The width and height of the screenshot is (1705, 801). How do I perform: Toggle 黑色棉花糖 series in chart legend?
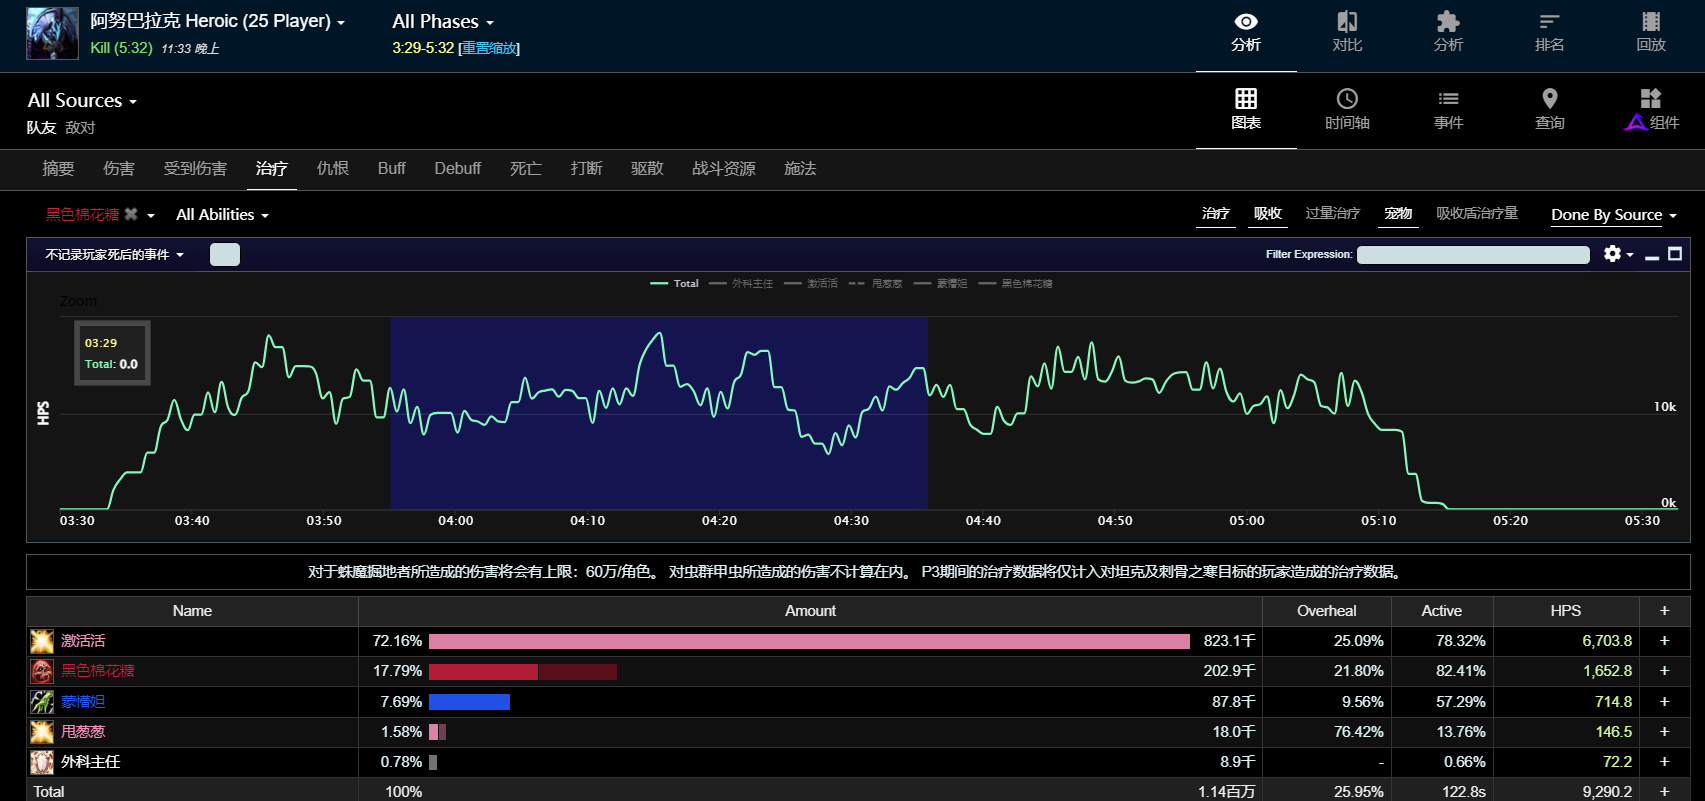tap(1016, 284)
